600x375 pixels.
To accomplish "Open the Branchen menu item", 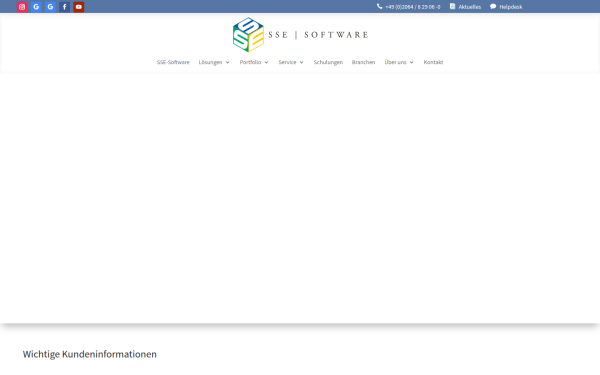I will pyautogui.click(x=364, y=62).
